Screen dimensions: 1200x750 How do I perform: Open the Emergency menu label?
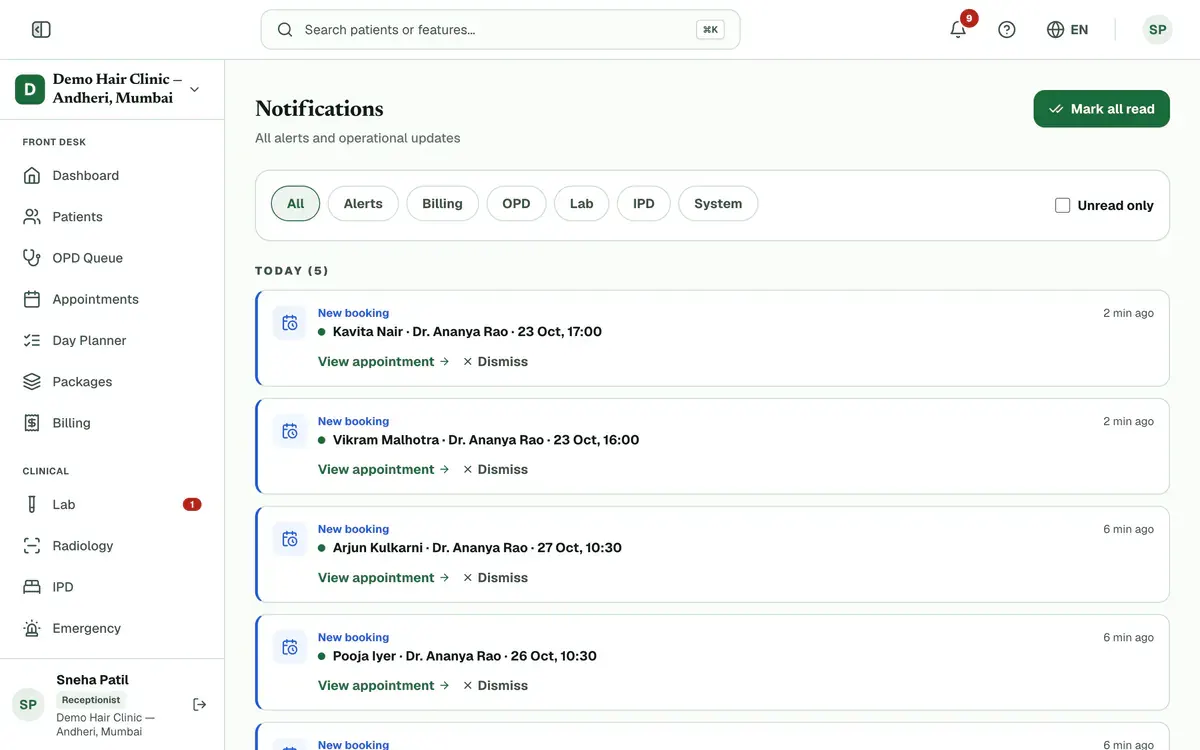click(87, 629)
